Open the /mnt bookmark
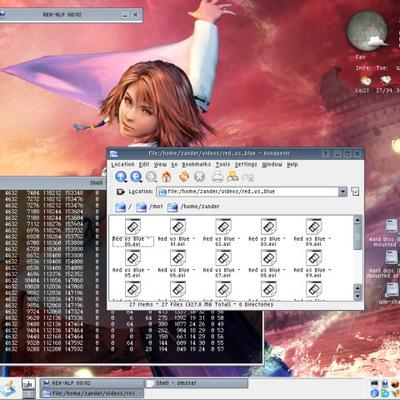This screenshot has height=400, width=400. click(150, 207)
